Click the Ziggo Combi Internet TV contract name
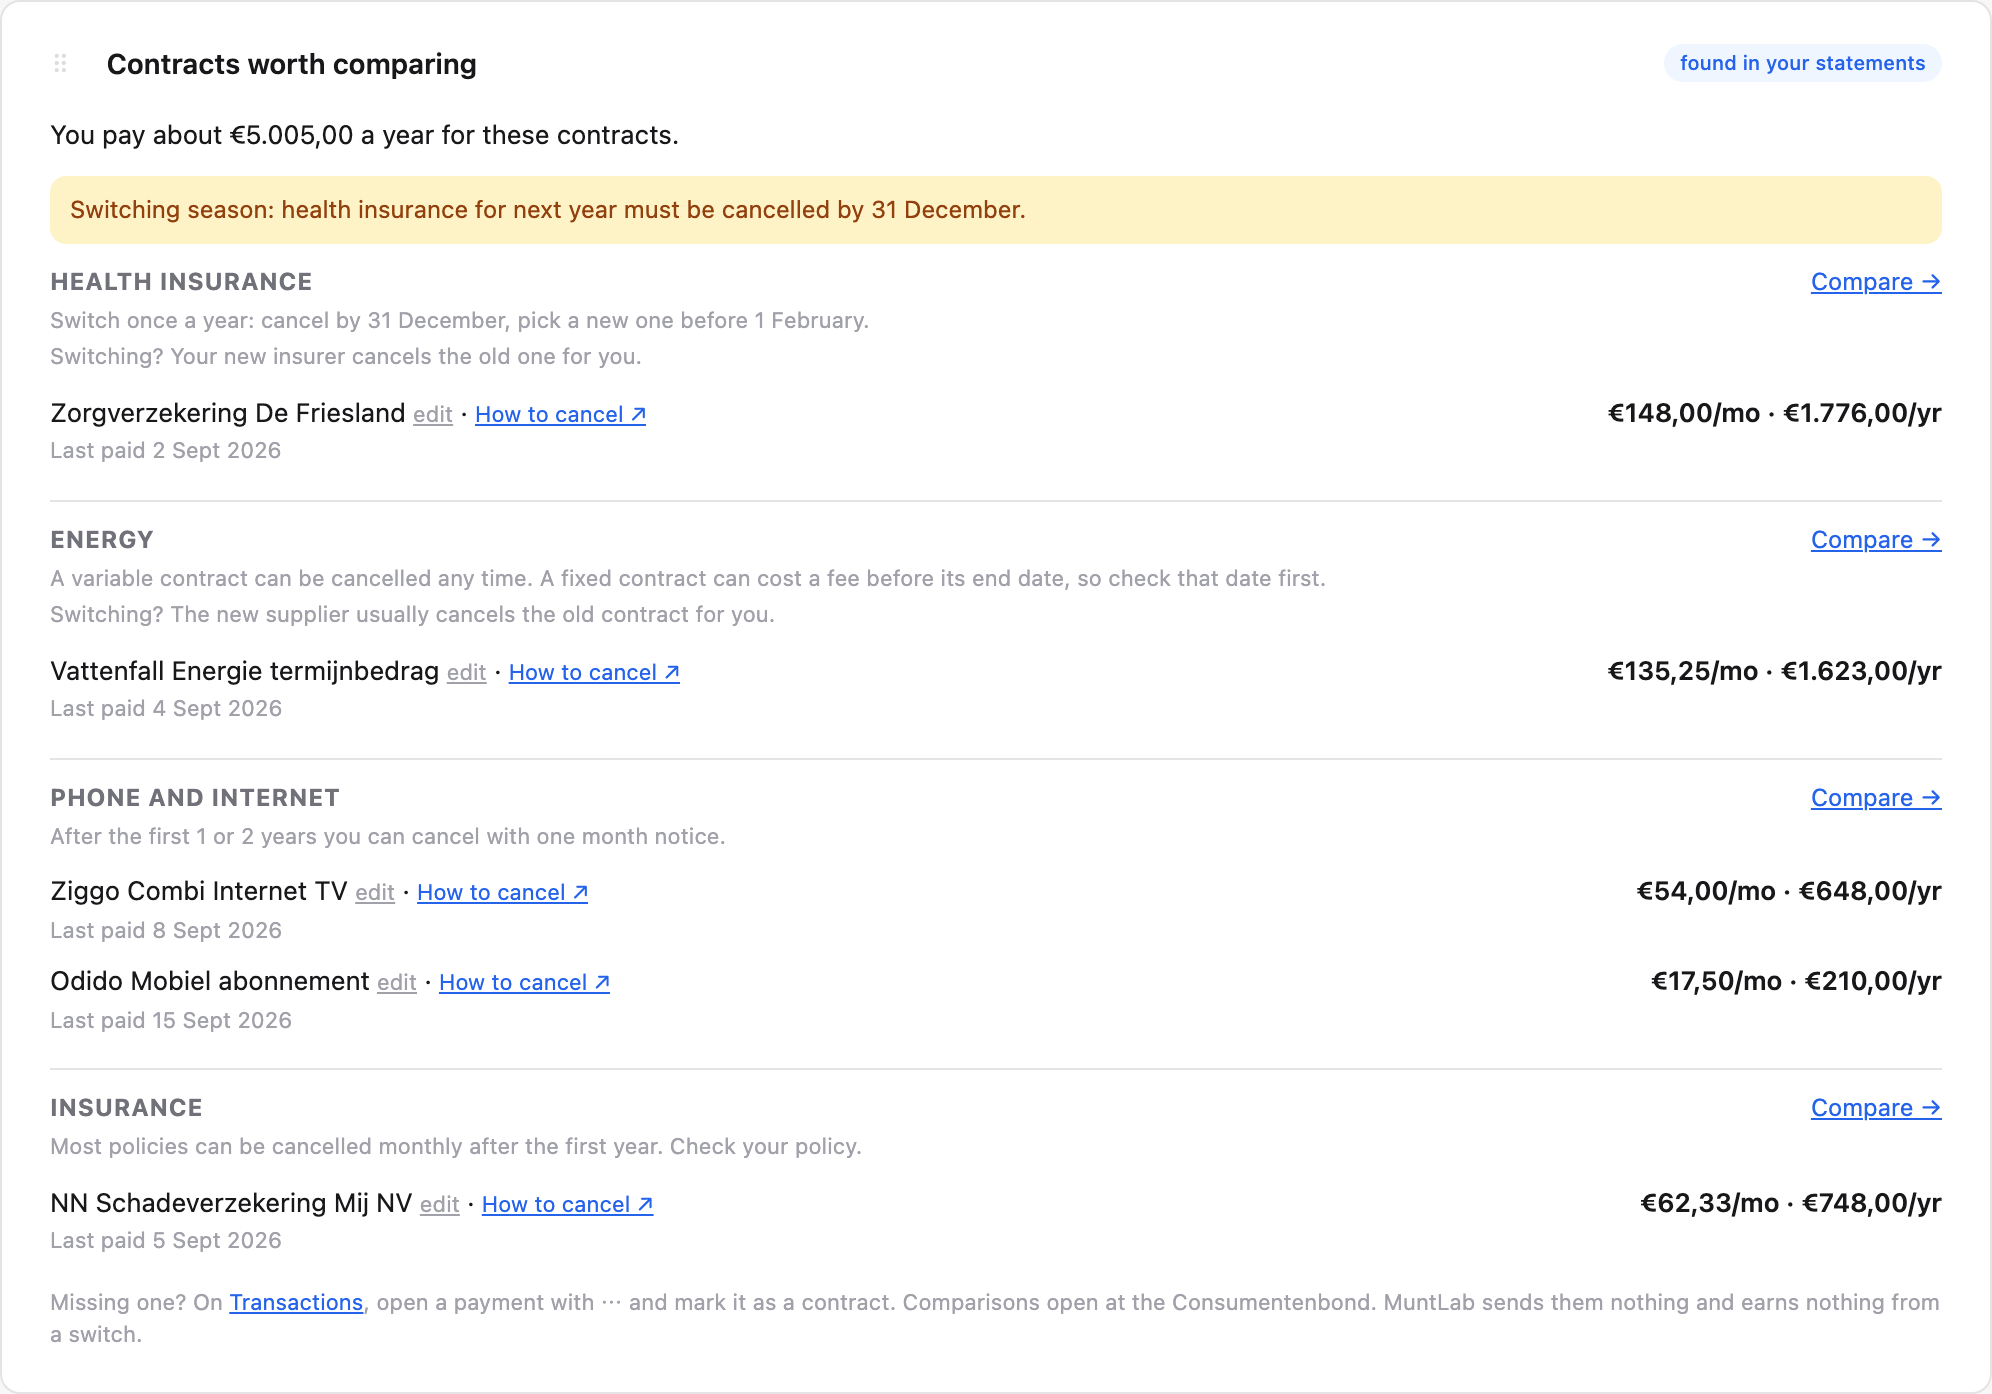Viewport: 1992px width, 1394px height. pos(198,891)
